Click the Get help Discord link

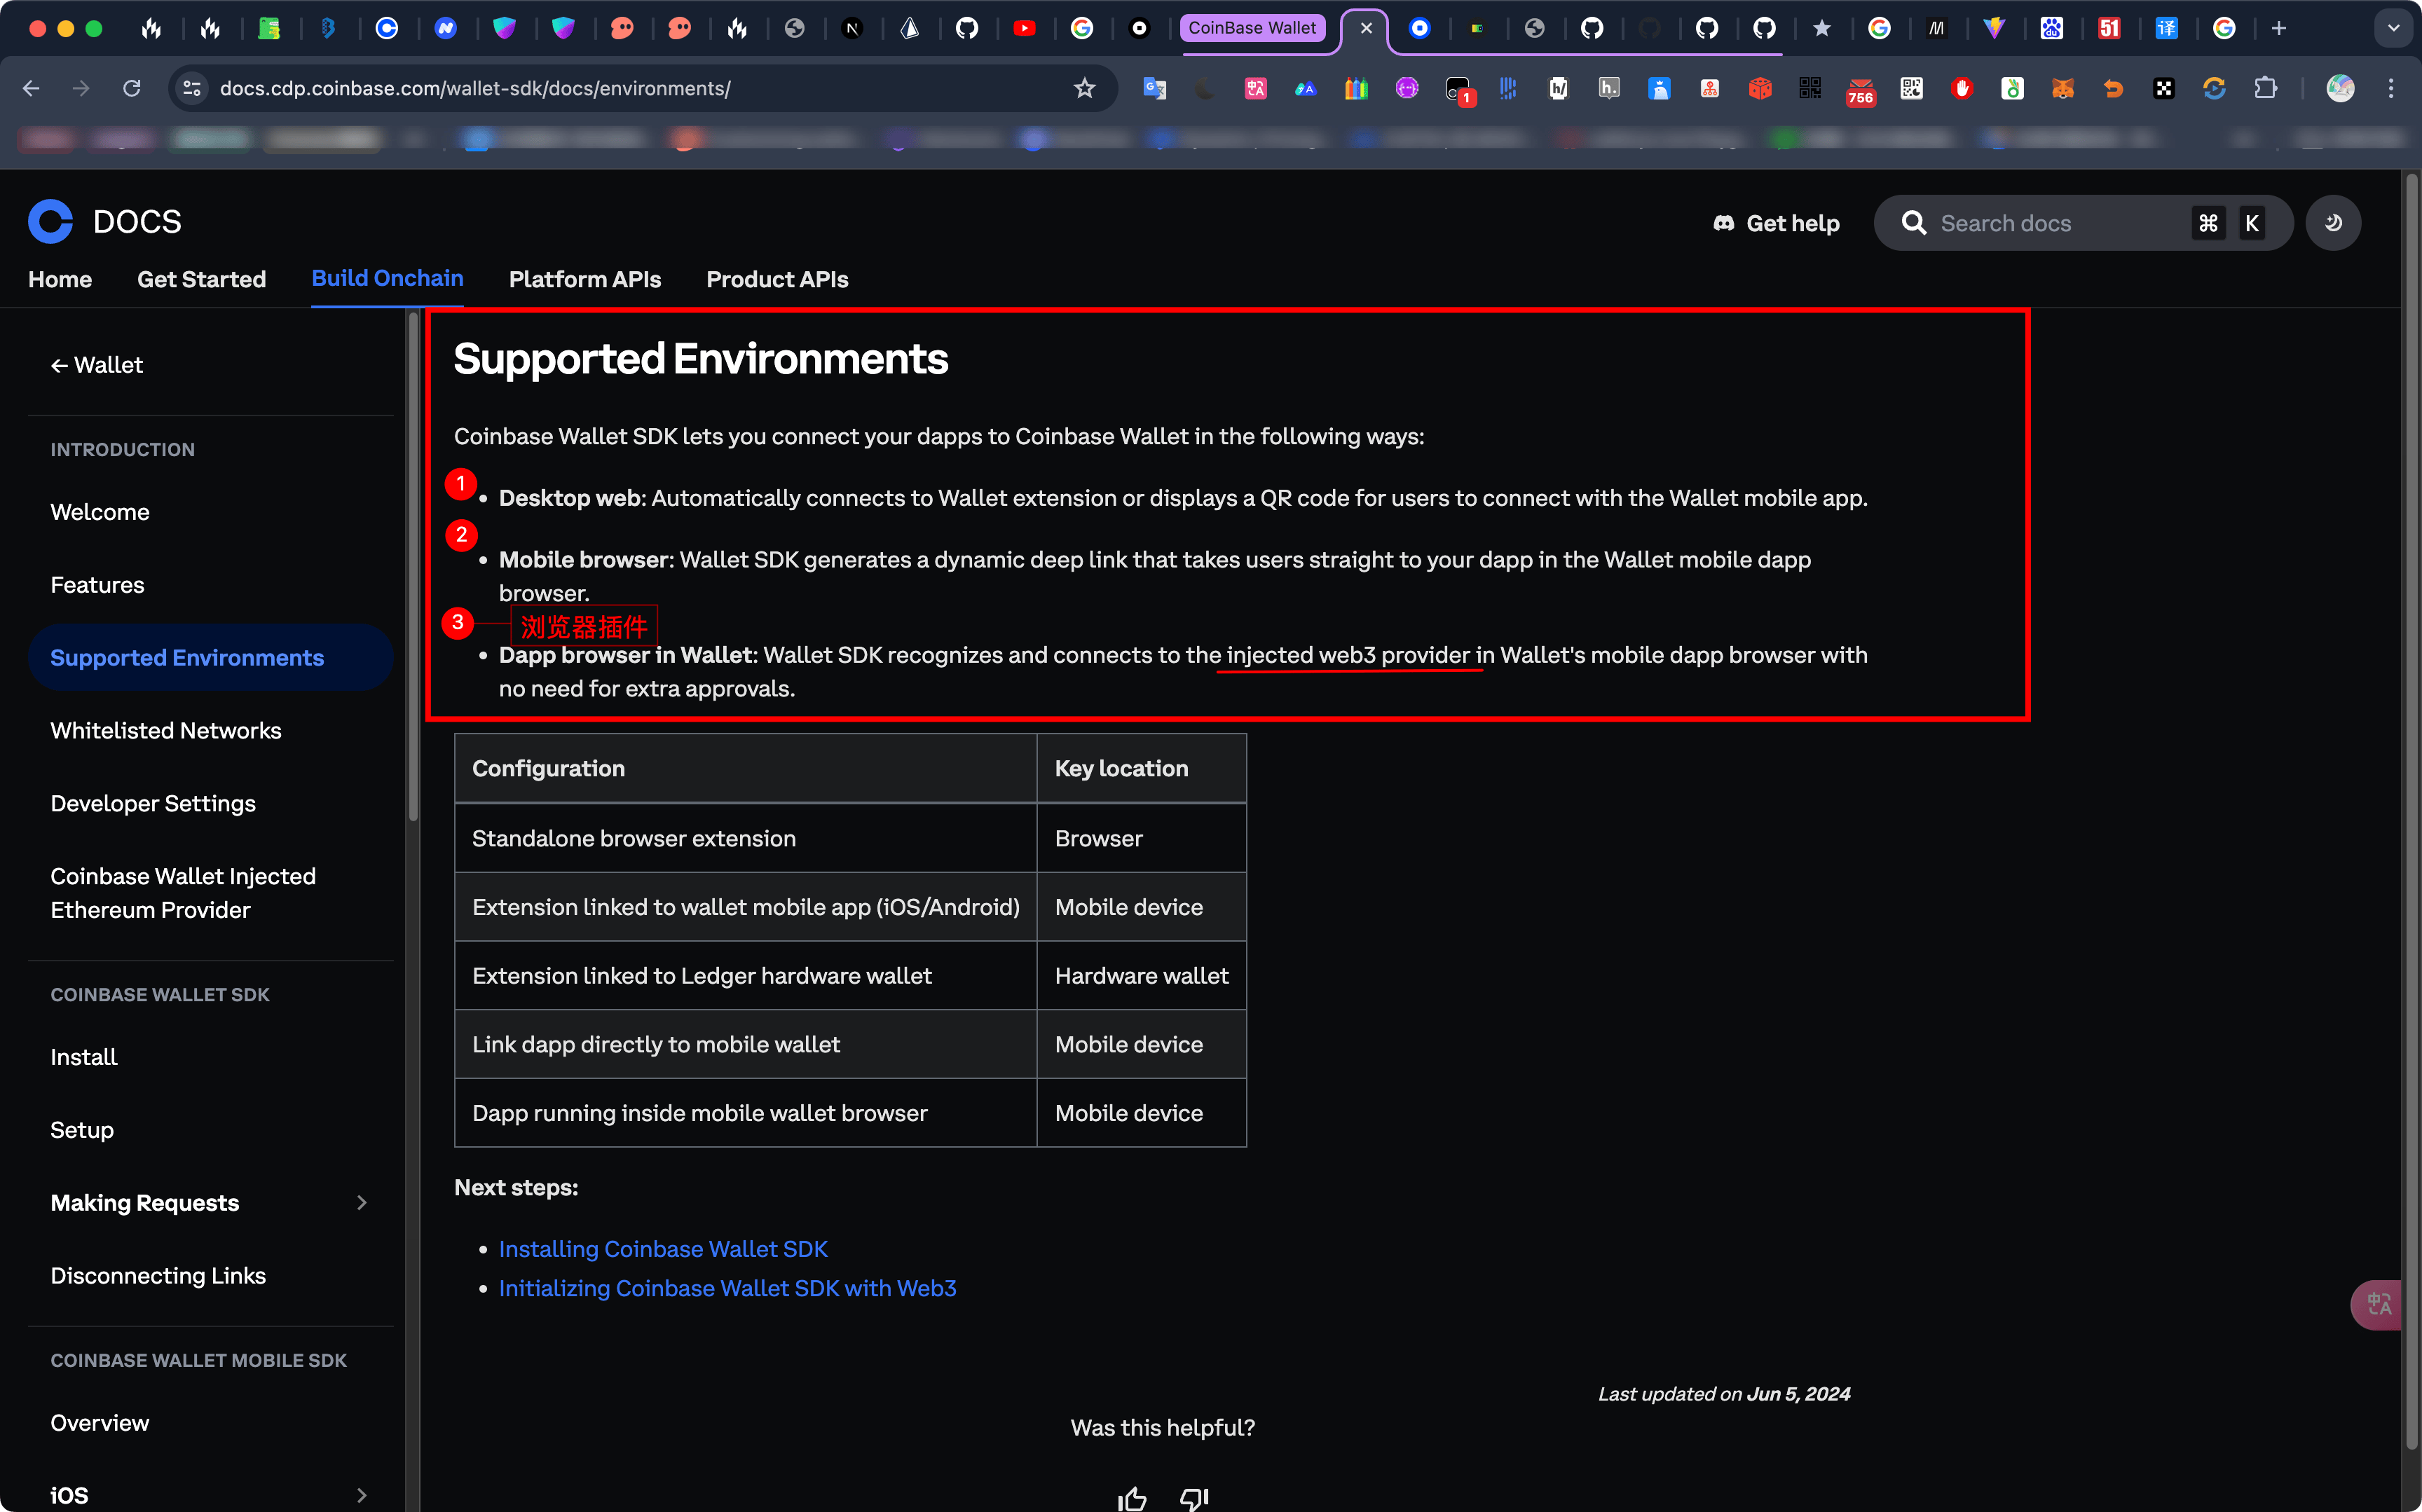coord(1776,223)
